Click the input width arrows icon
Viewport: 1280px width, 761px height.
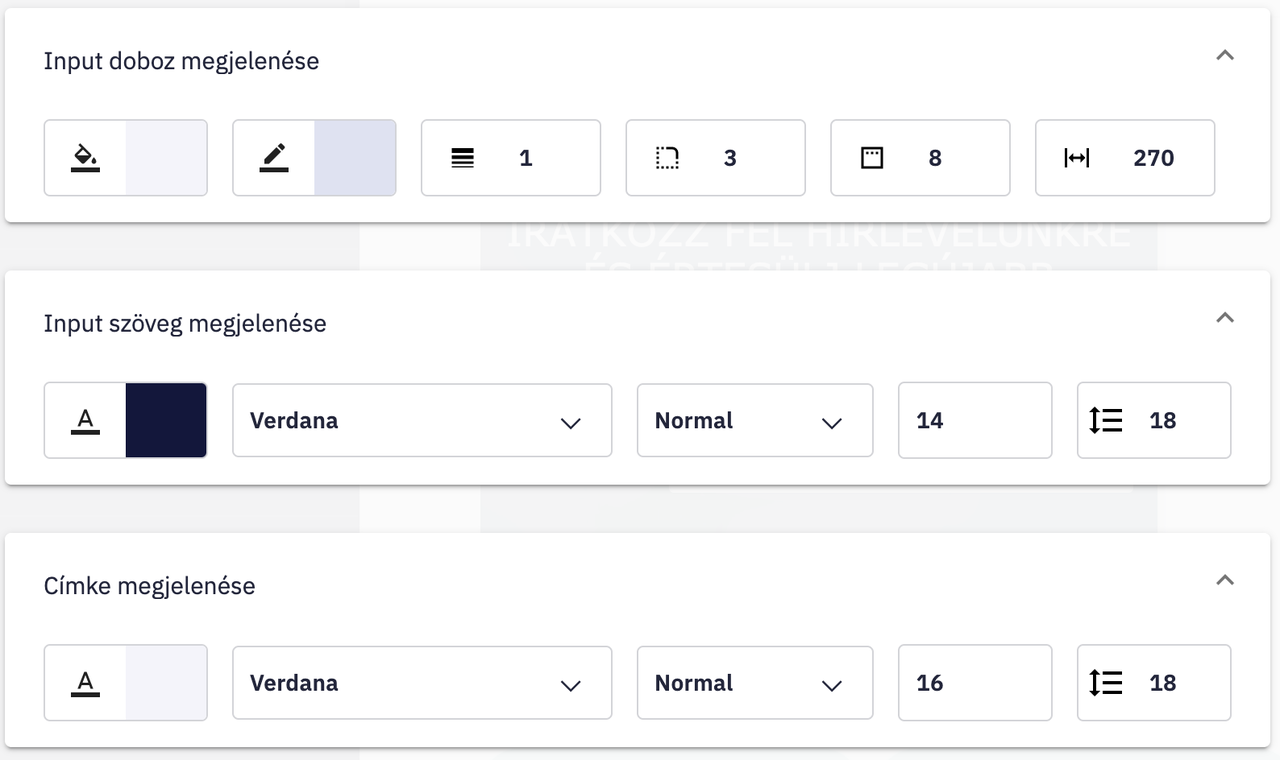(1077, 158)
